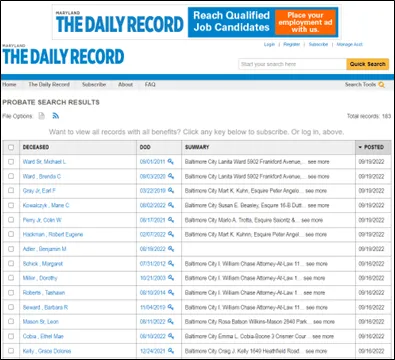Viewport: 395px width, 360px height.
Task: Click key icon in Perry Jr, Colin W row
Action: [171, 220]
